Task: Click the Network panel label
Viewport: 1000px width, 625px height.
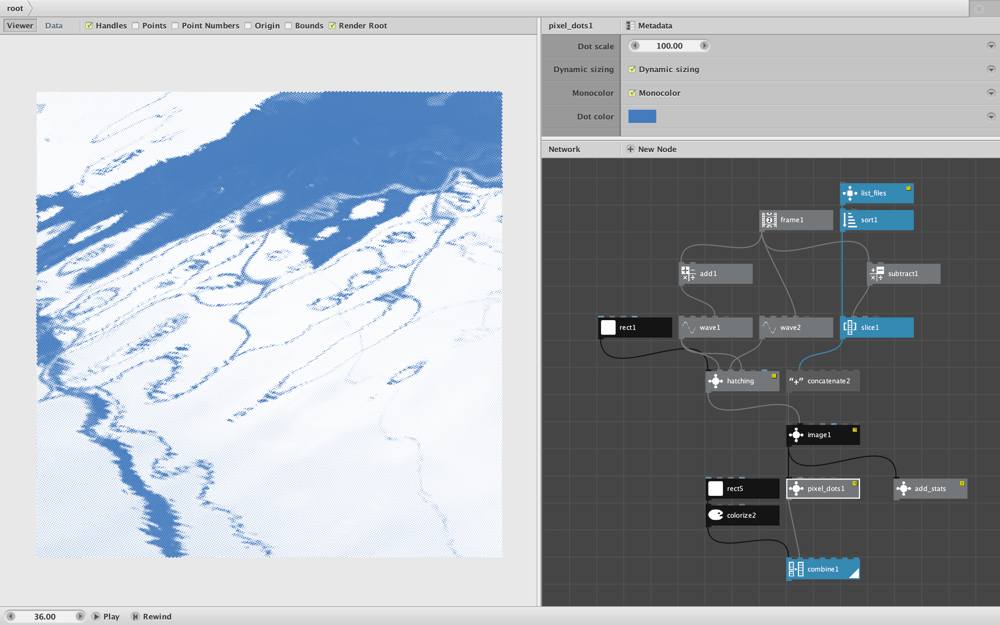Action: tap(564, 149)
